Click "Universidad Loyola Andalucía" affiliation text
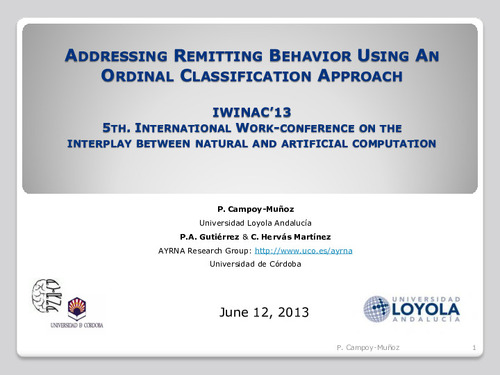Image resolution: width=500 pixels, height=375 pixels. tap(255, 223)
